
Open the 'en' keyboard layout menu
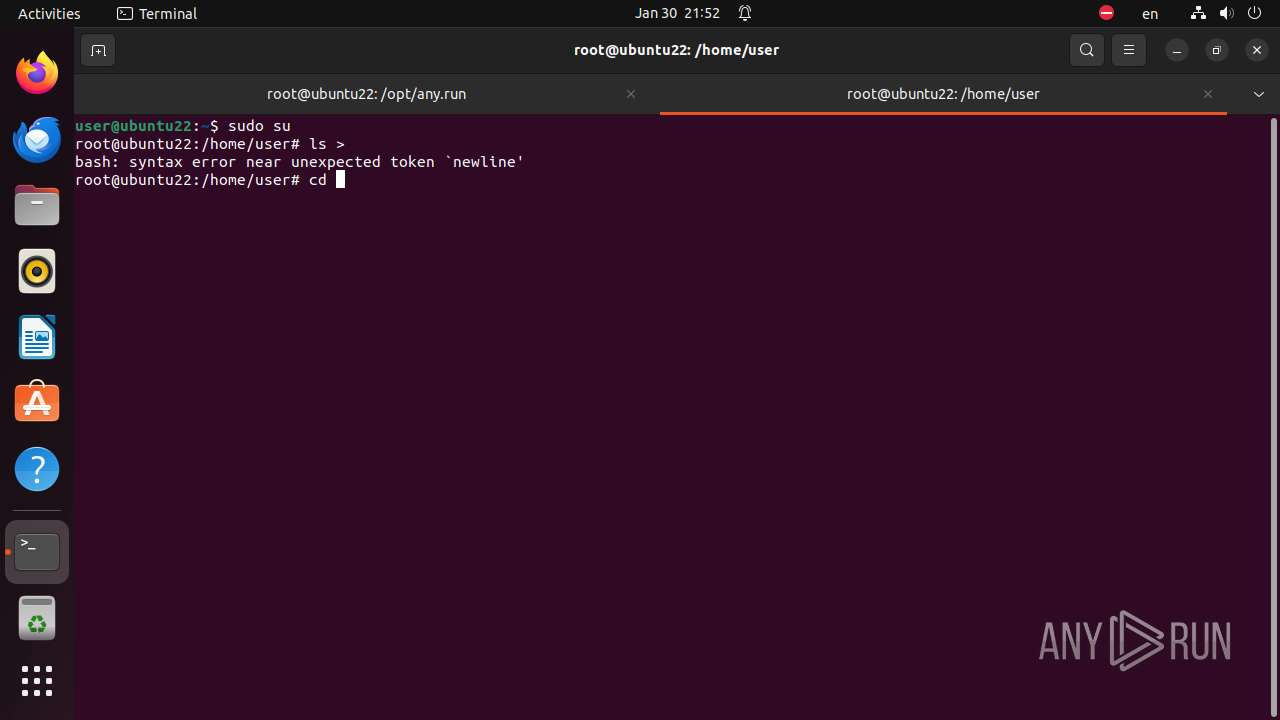click(x=1150, y=14)
